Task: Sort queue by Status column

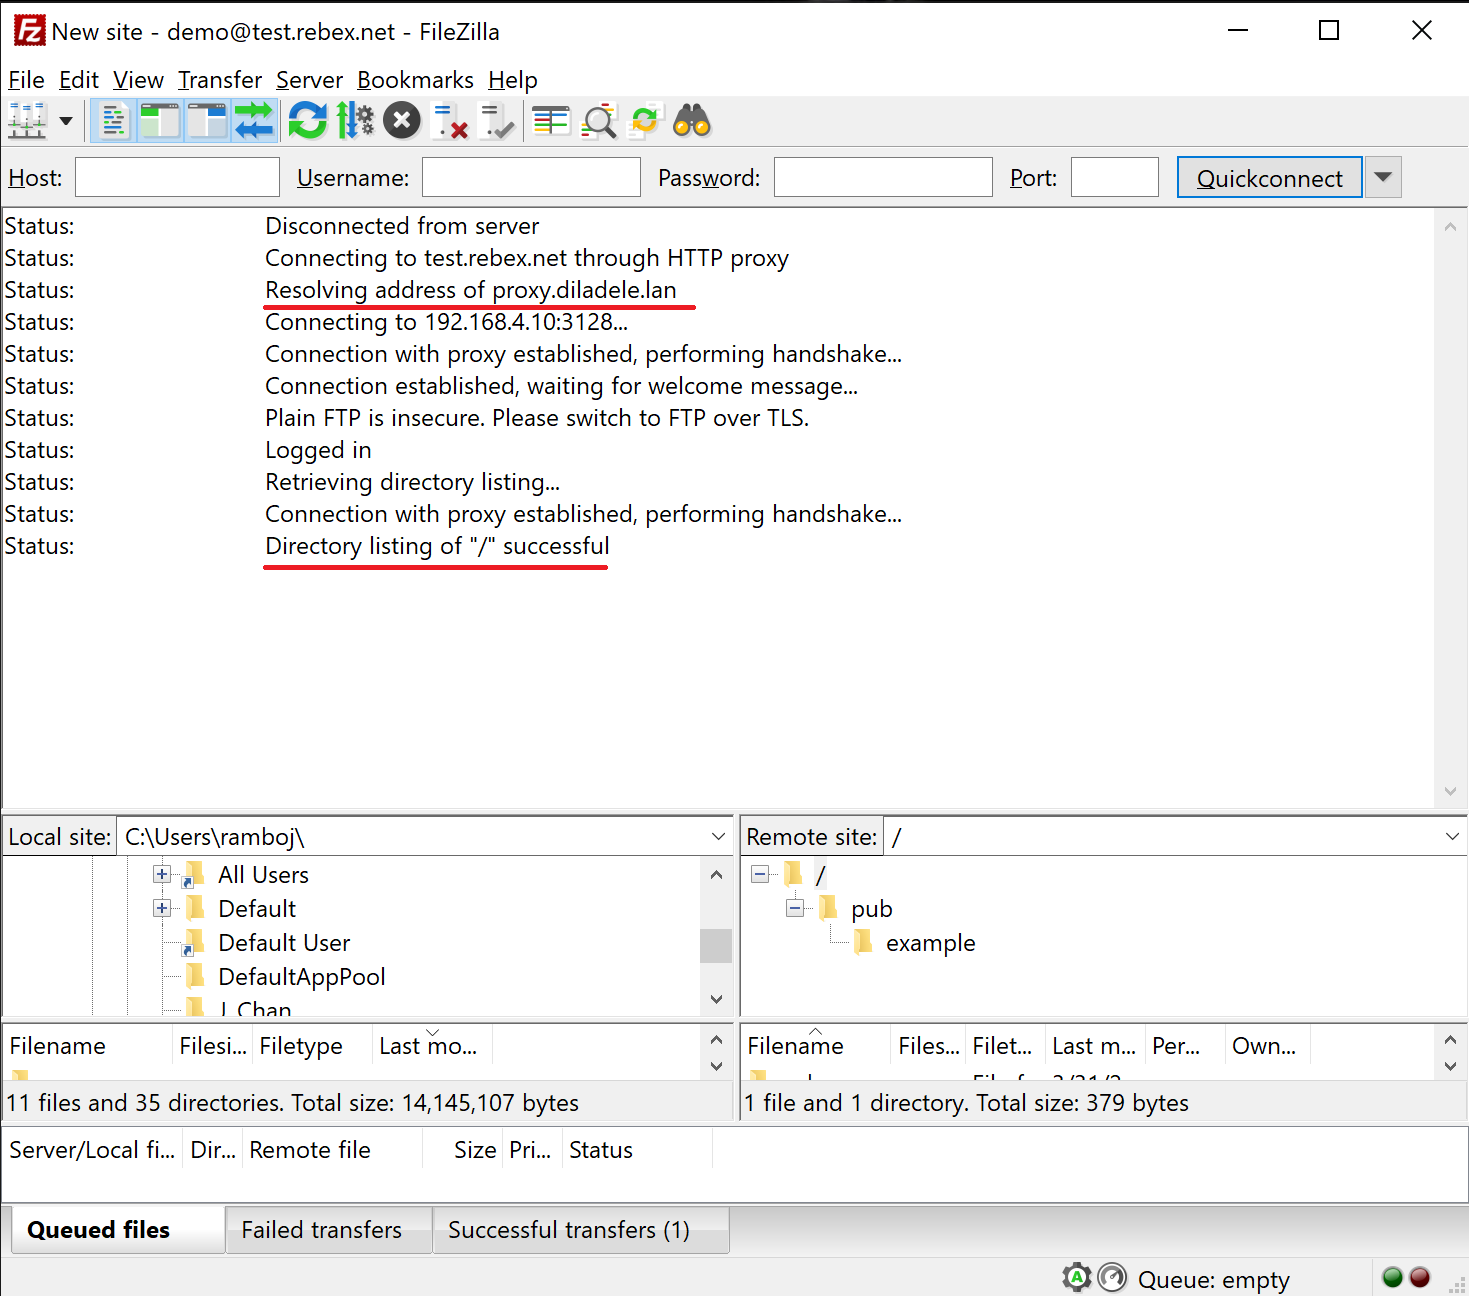Action: (x=637, y=1150)
